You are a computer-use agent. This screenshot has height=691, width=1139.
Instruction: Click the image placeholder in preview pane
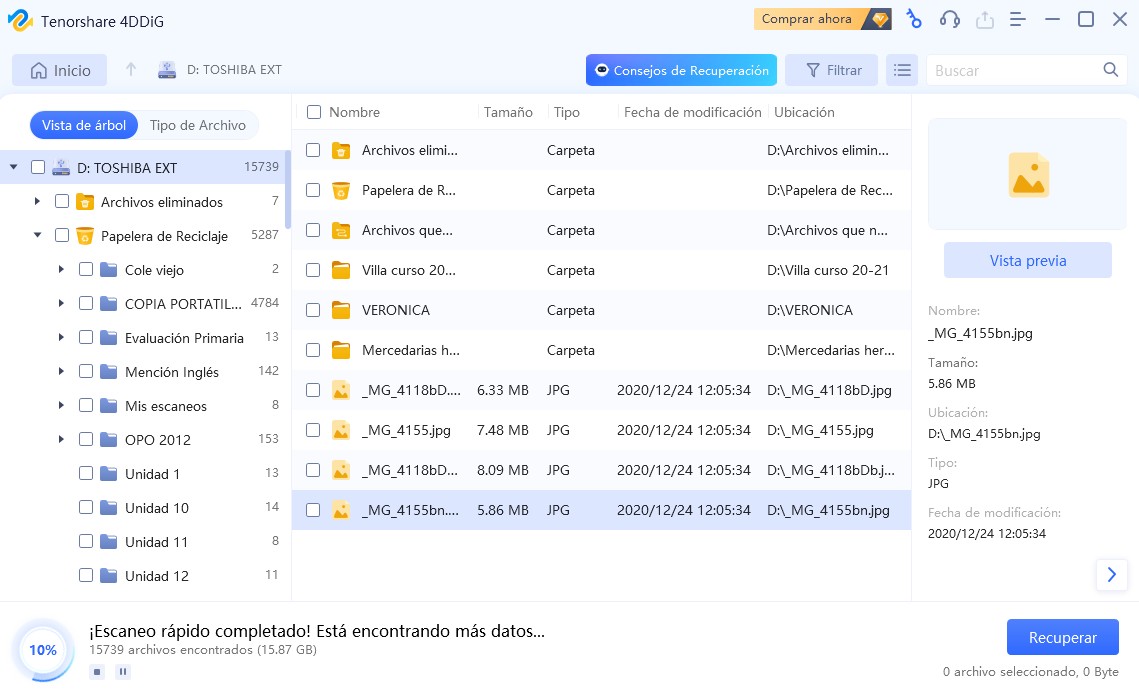coord(1028,175)
